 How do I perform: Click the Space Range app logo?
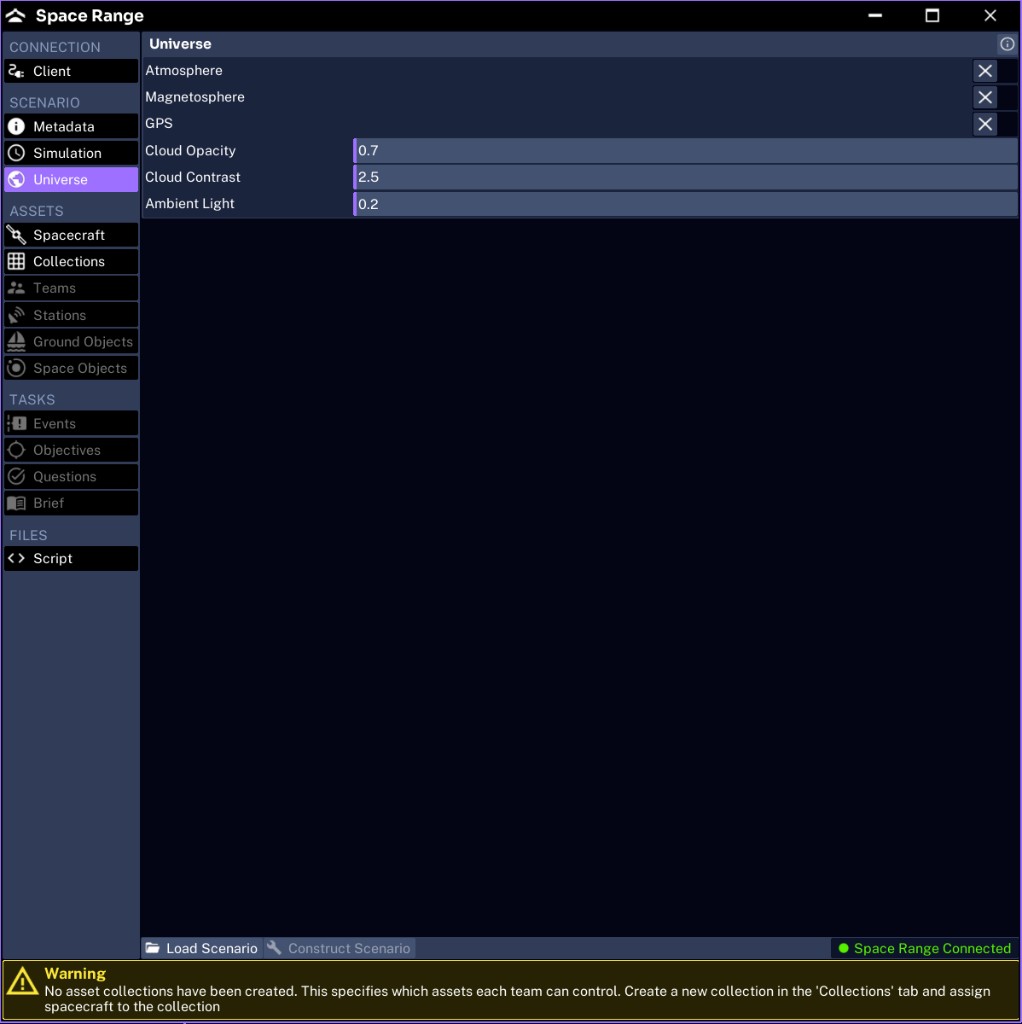coord(16,16)
